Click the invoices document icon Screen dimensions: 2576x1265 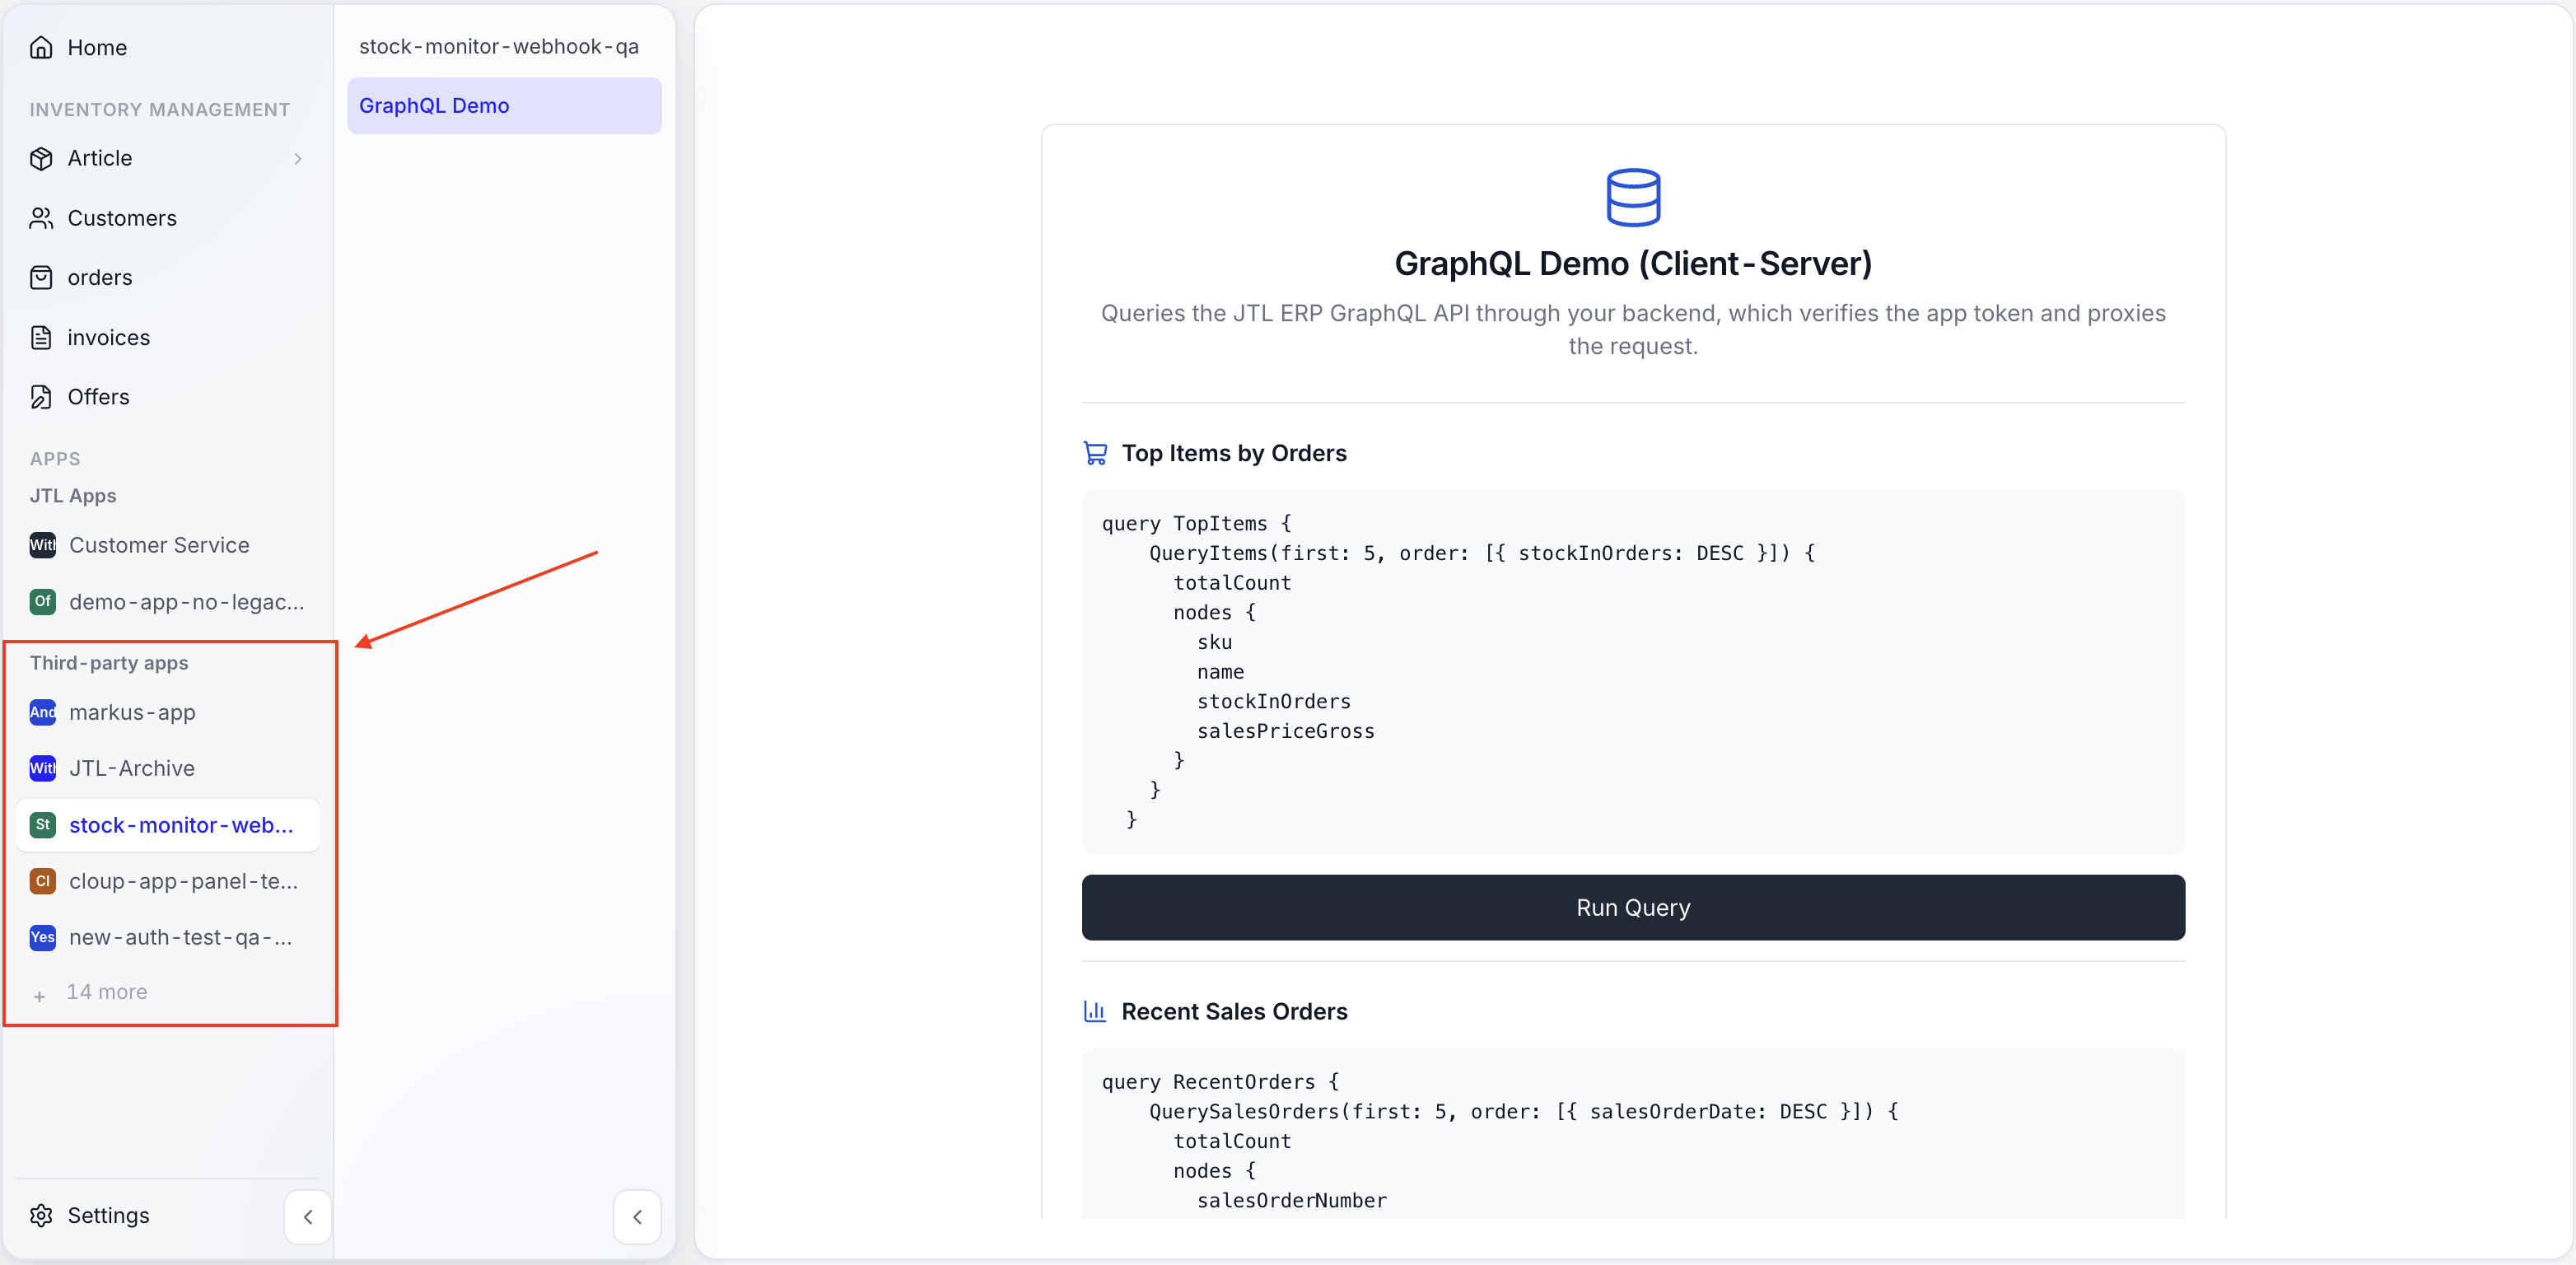point(41,337)
